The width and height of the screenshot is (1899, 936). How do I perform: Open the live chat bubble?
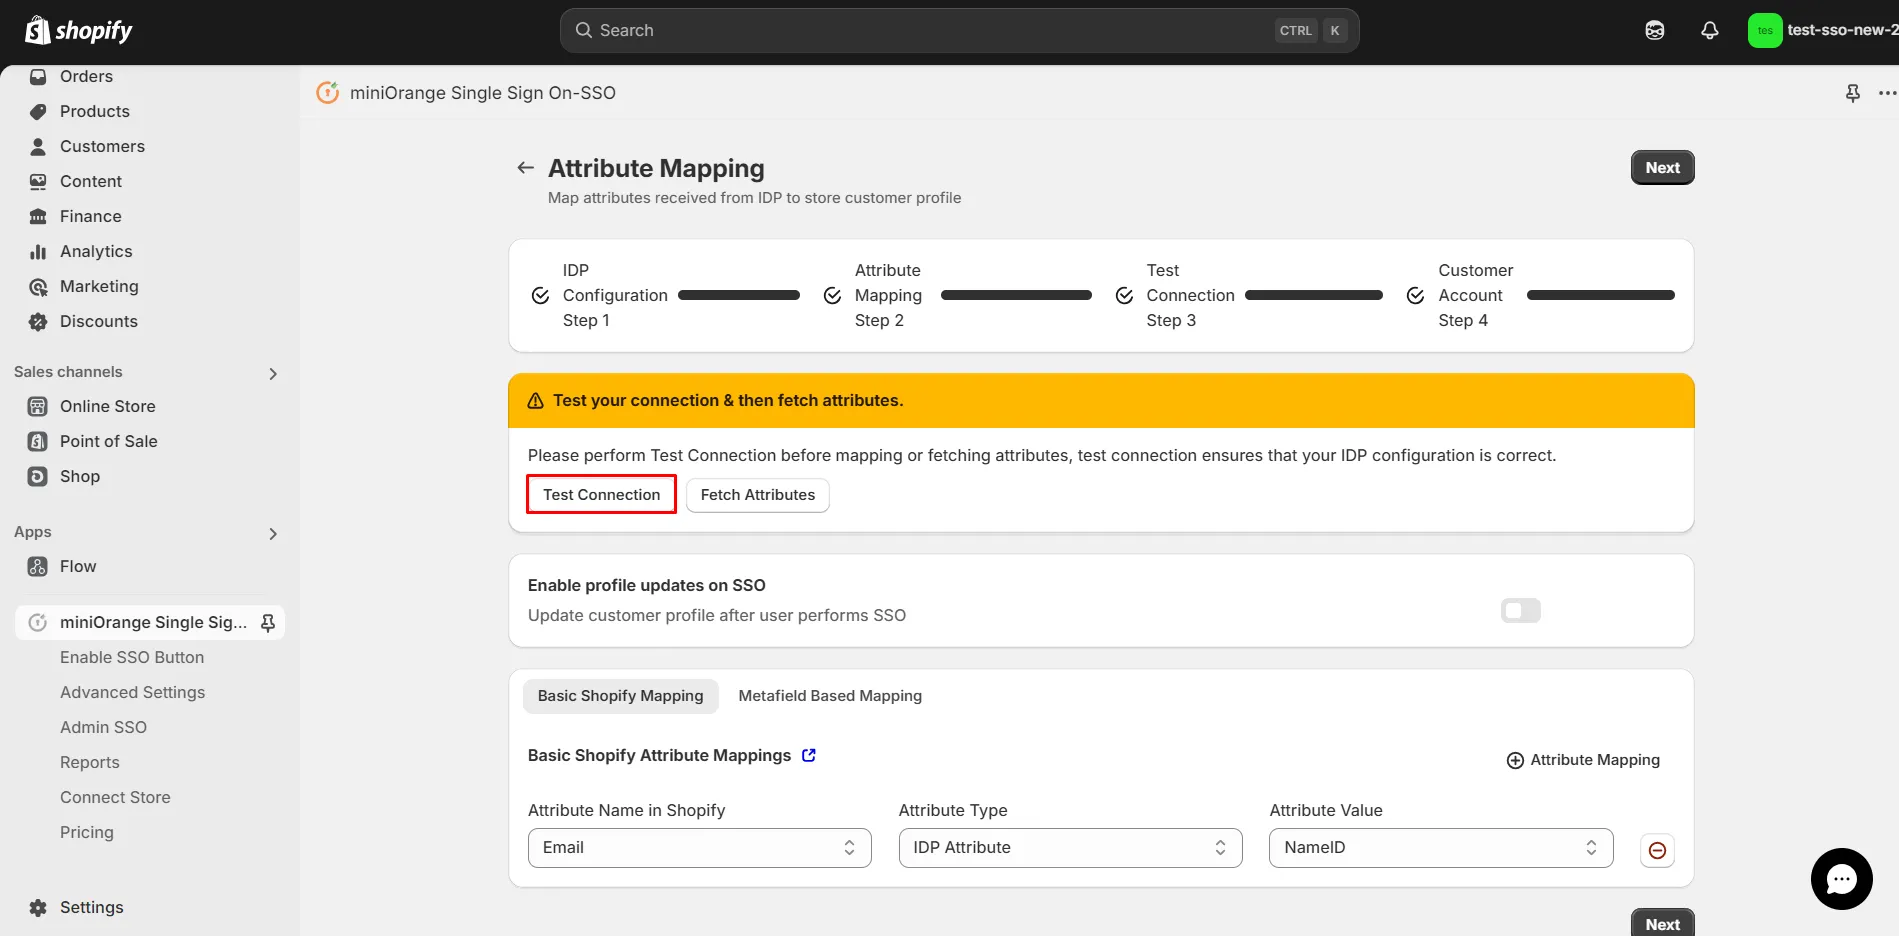click(x=1841, y=879)
